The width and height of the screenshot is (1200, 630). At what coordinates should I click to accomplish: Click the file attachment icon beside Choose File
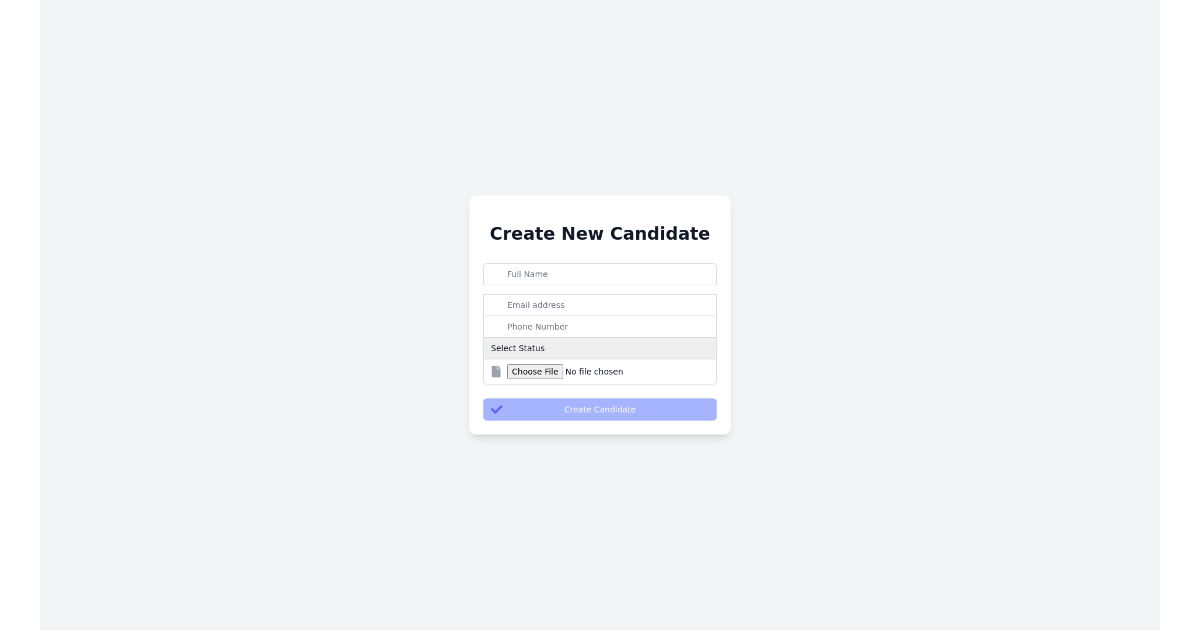(x=496, y=371)
